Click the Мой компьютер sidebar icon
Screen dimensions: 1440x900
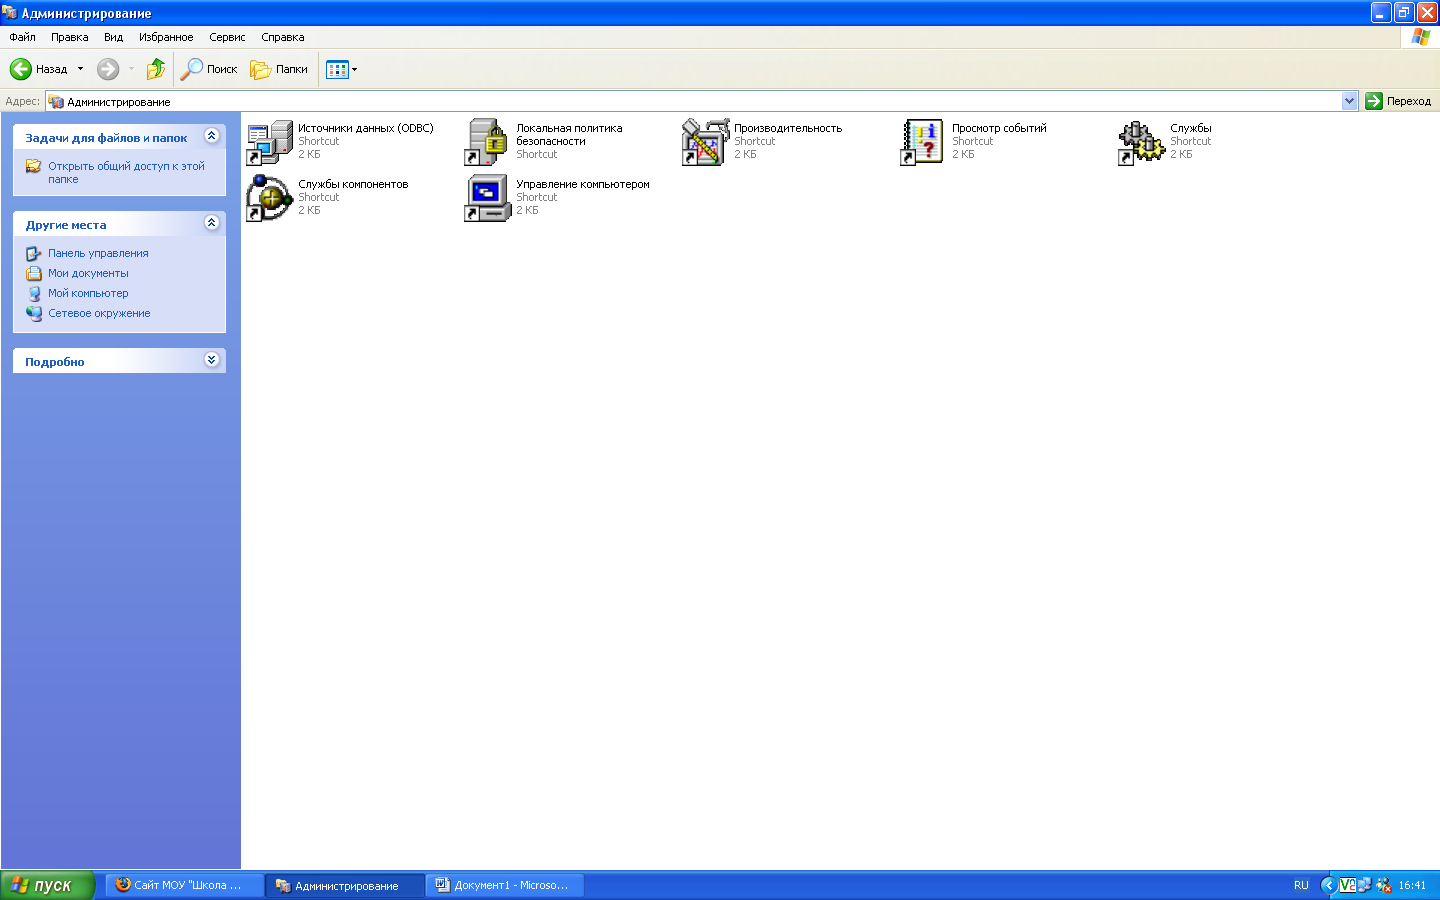(x=34, y=293)
